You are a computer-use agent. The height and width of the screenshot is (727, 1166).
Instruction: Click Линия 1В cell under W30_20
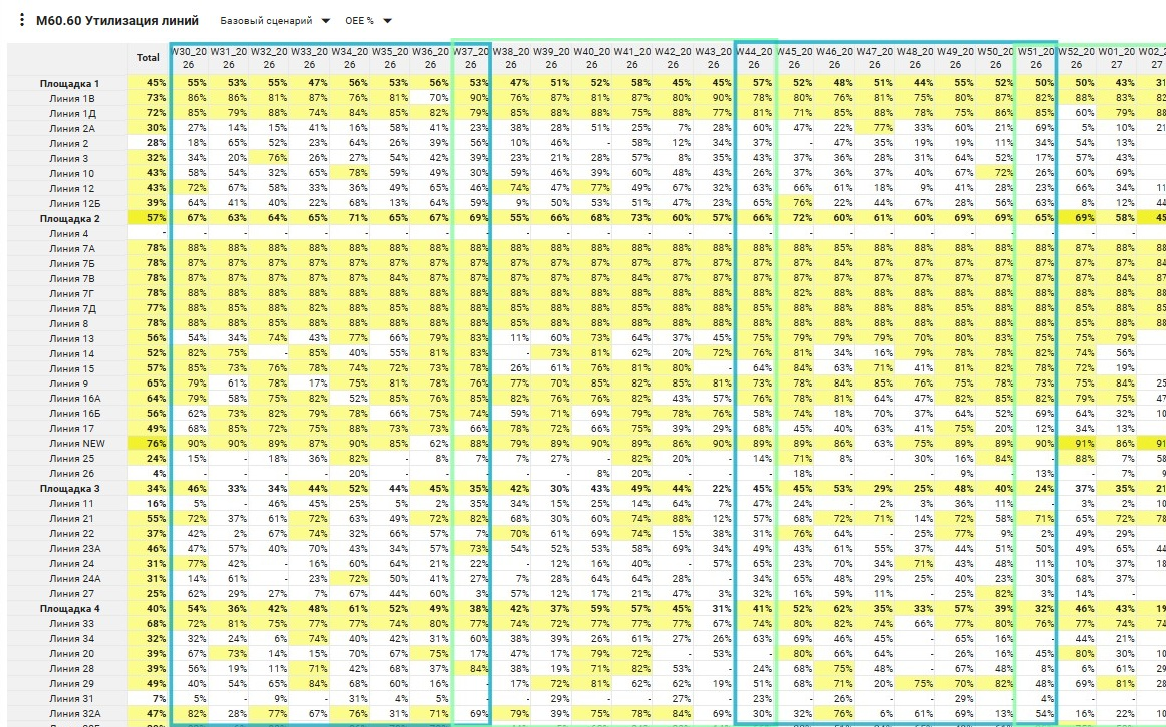point(189,98)
